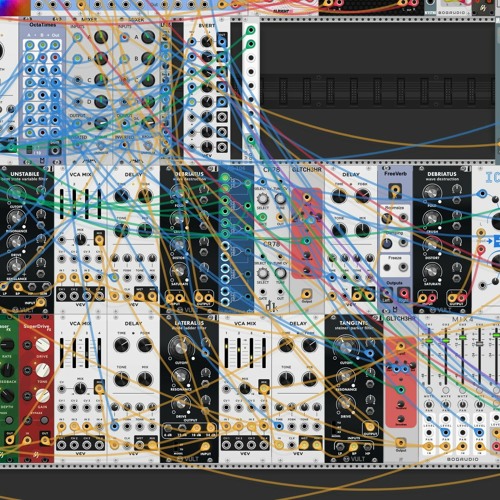Click IN 1 jack on VCA MIX beside Unstabile
The height and width of the screenshot is (500, 500).
pyautogui.click(x=62, y=277)
